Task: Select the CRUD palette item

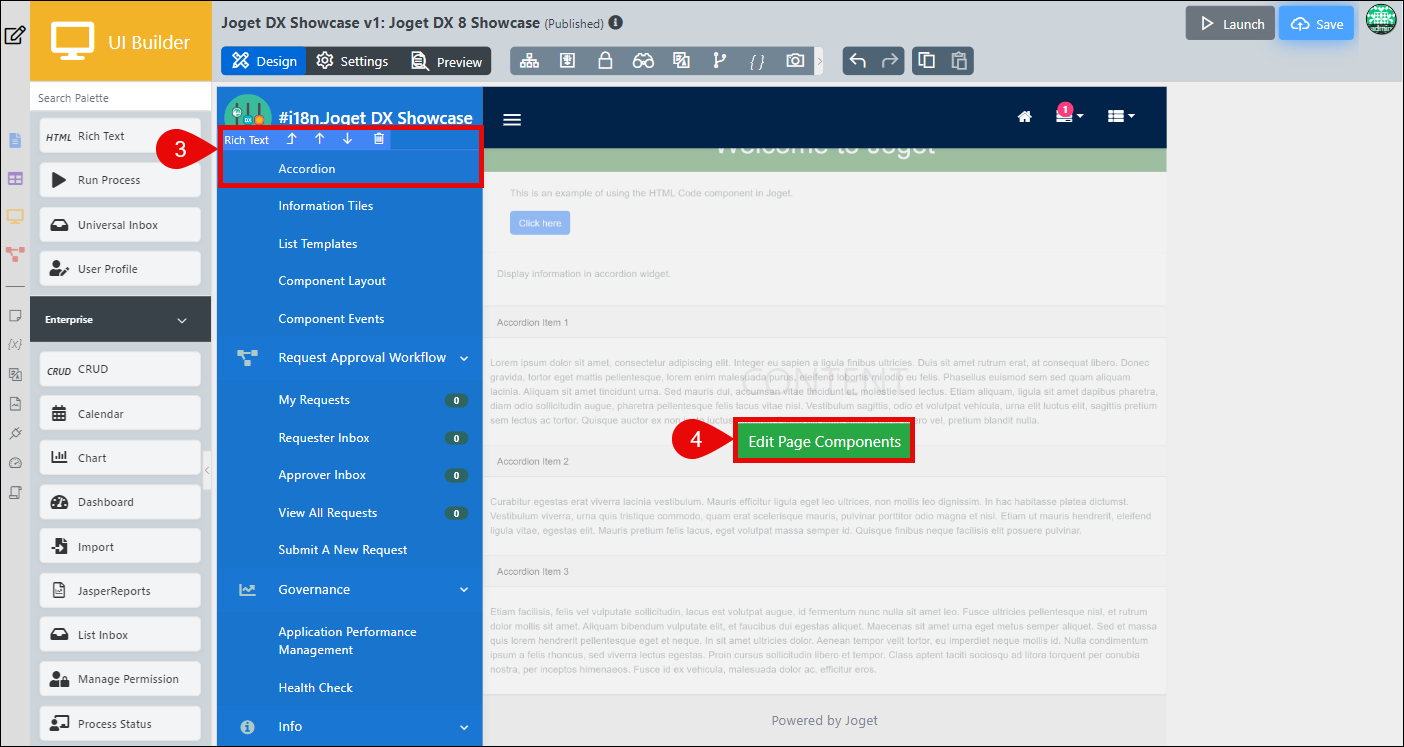Action: tap(120, 369)
